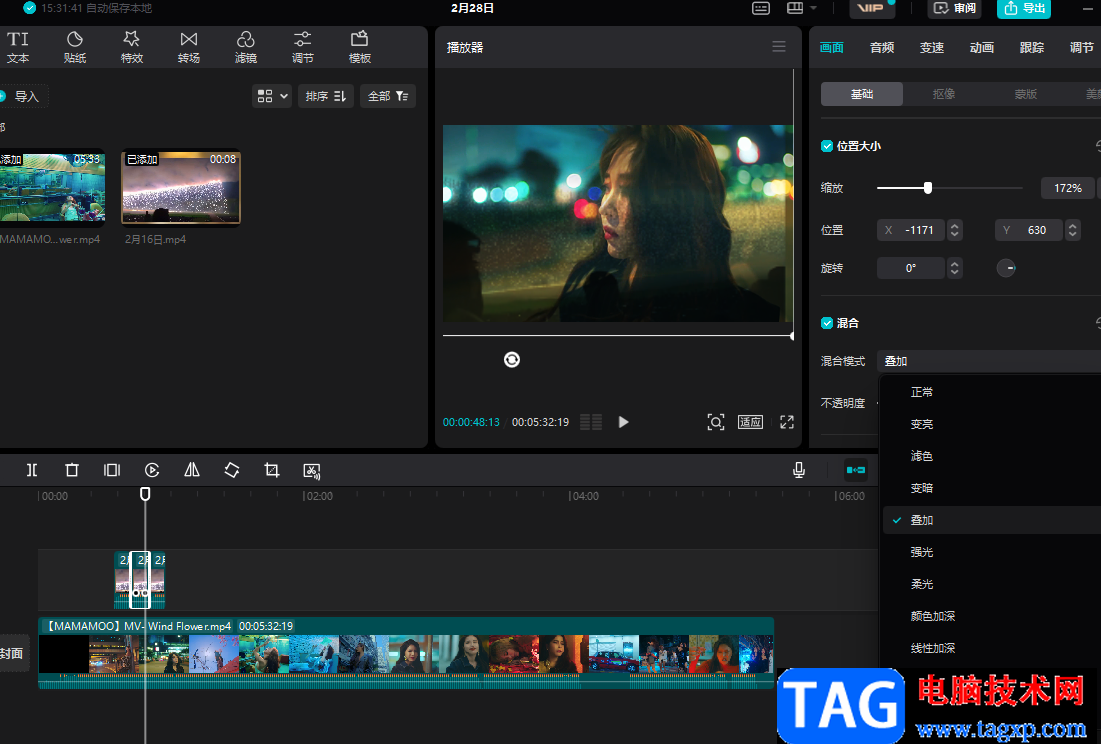Click the rotation dial knob
1101x744 pixels.
click(x=1006, y=268)
